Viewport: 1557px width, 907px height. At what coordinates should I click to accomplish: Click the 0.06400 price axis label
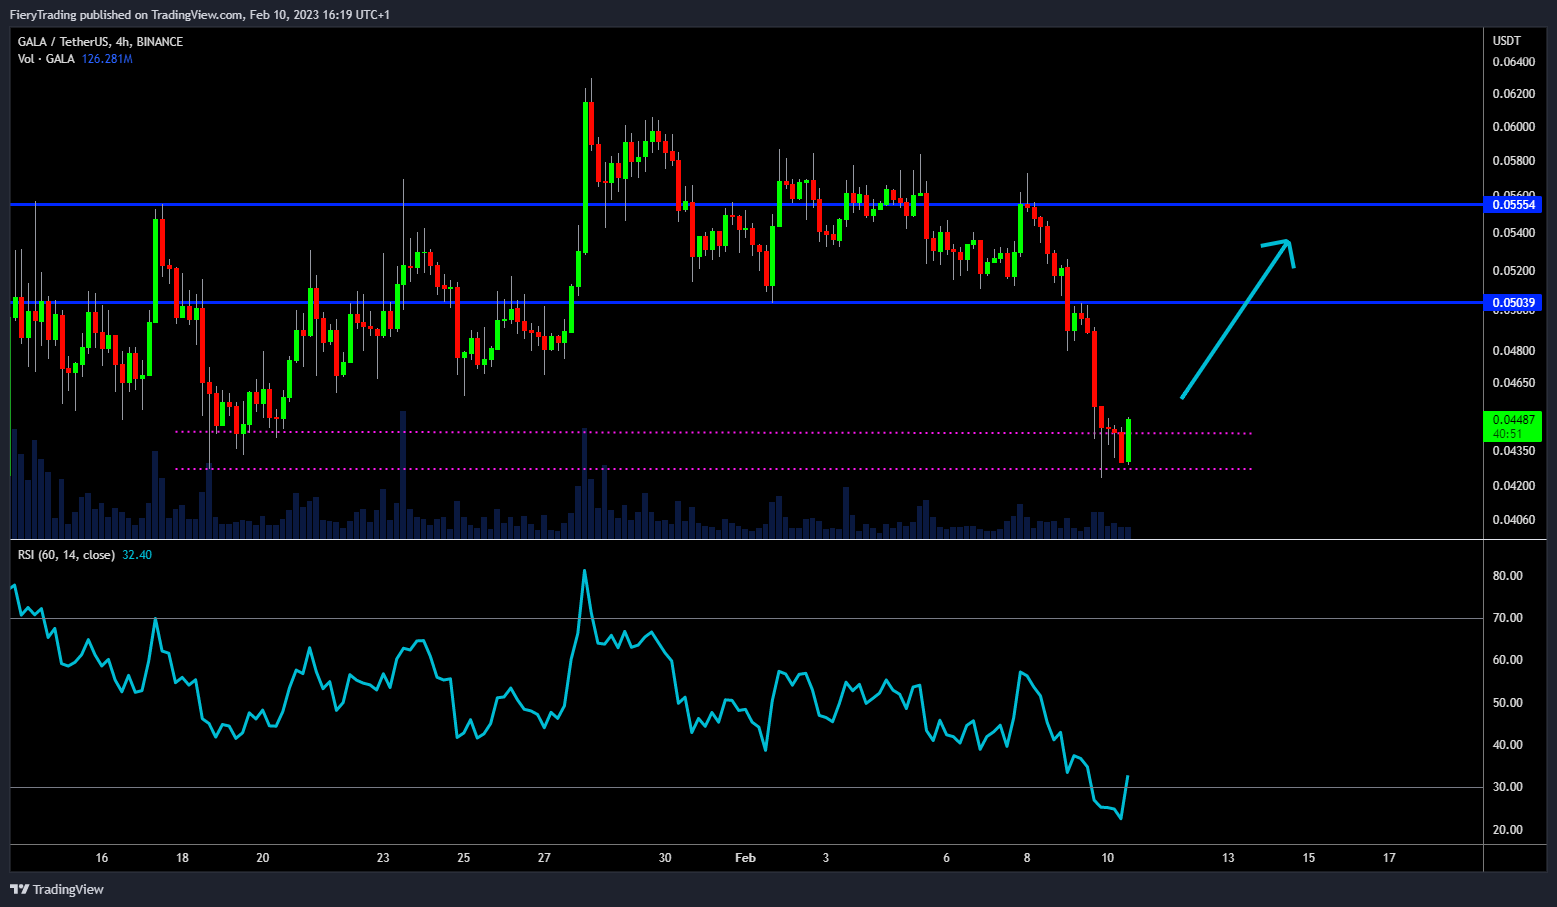tap(1513, 62)
